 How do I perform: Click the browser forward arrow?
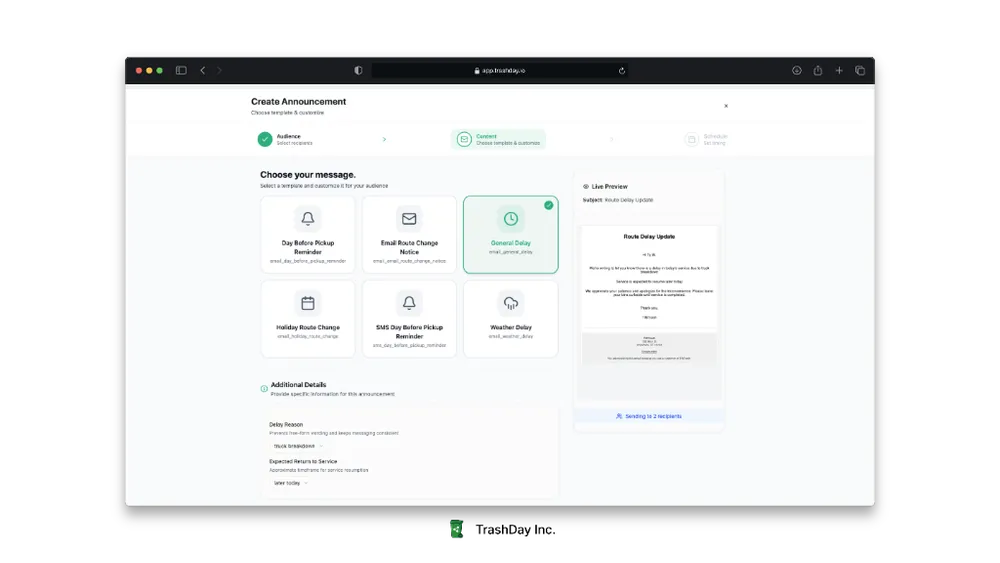pos(219,70)
